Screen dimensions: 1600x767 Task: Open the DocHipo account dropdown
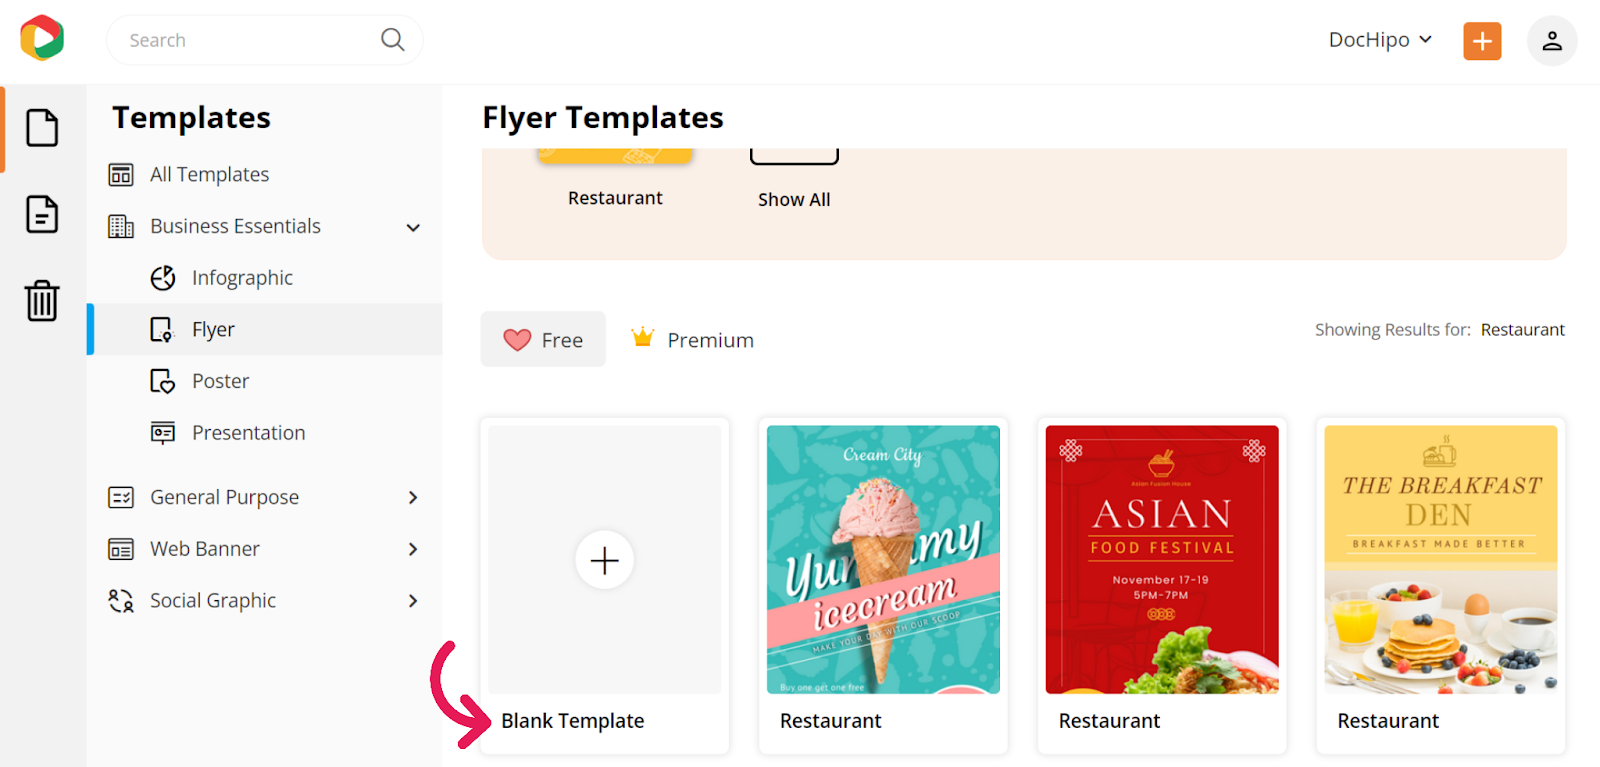(x=1380, y=40)
